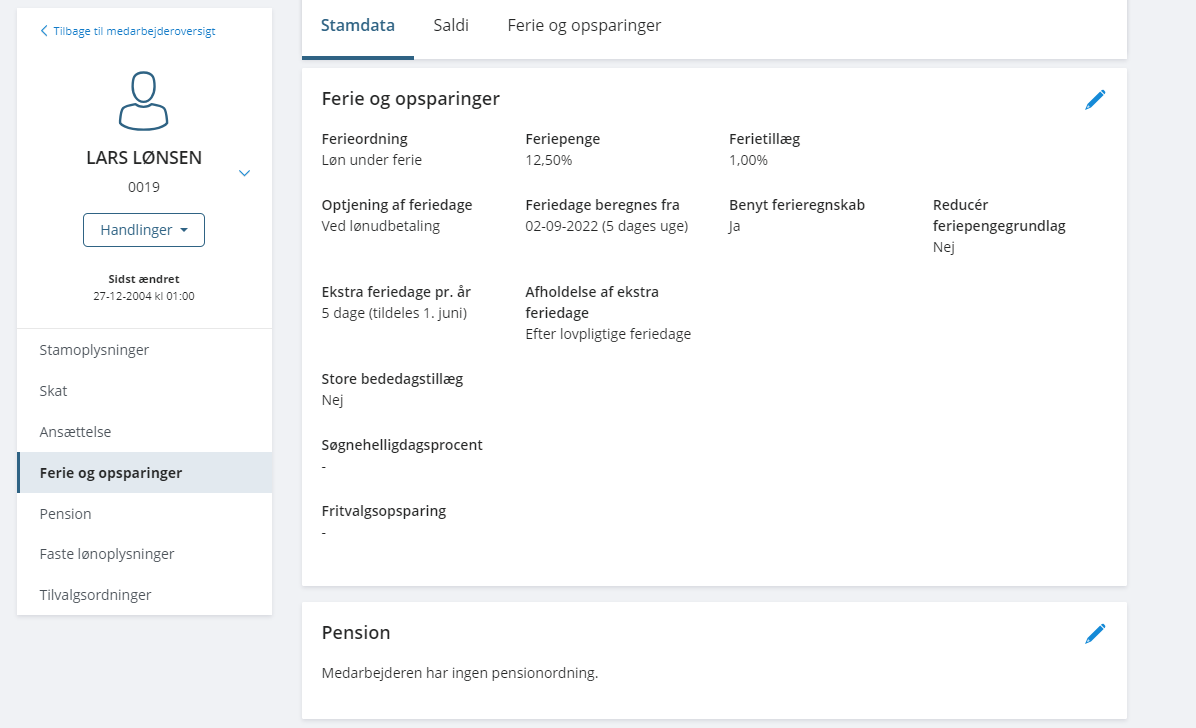Click the Sidst ændret timestamp
The image size is (1196, 728).
(x=144, y=296)
